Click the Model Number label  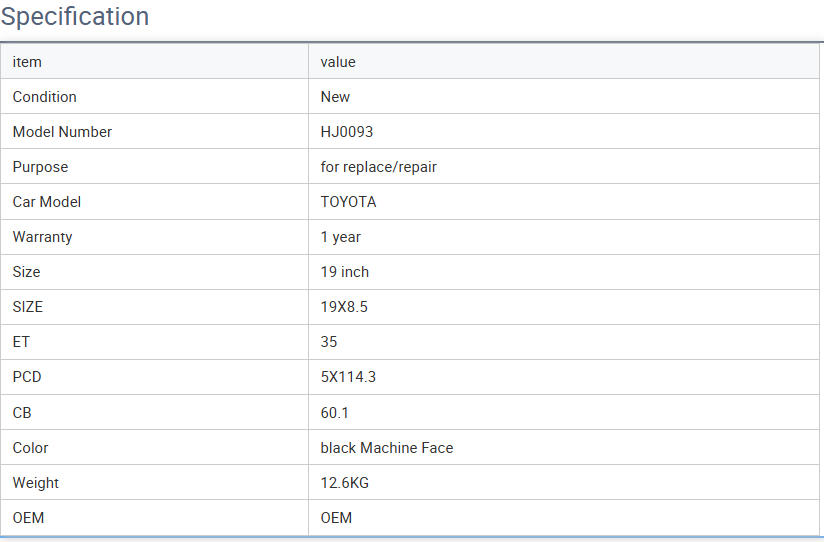pyautogui.click(x=62, y=132)
